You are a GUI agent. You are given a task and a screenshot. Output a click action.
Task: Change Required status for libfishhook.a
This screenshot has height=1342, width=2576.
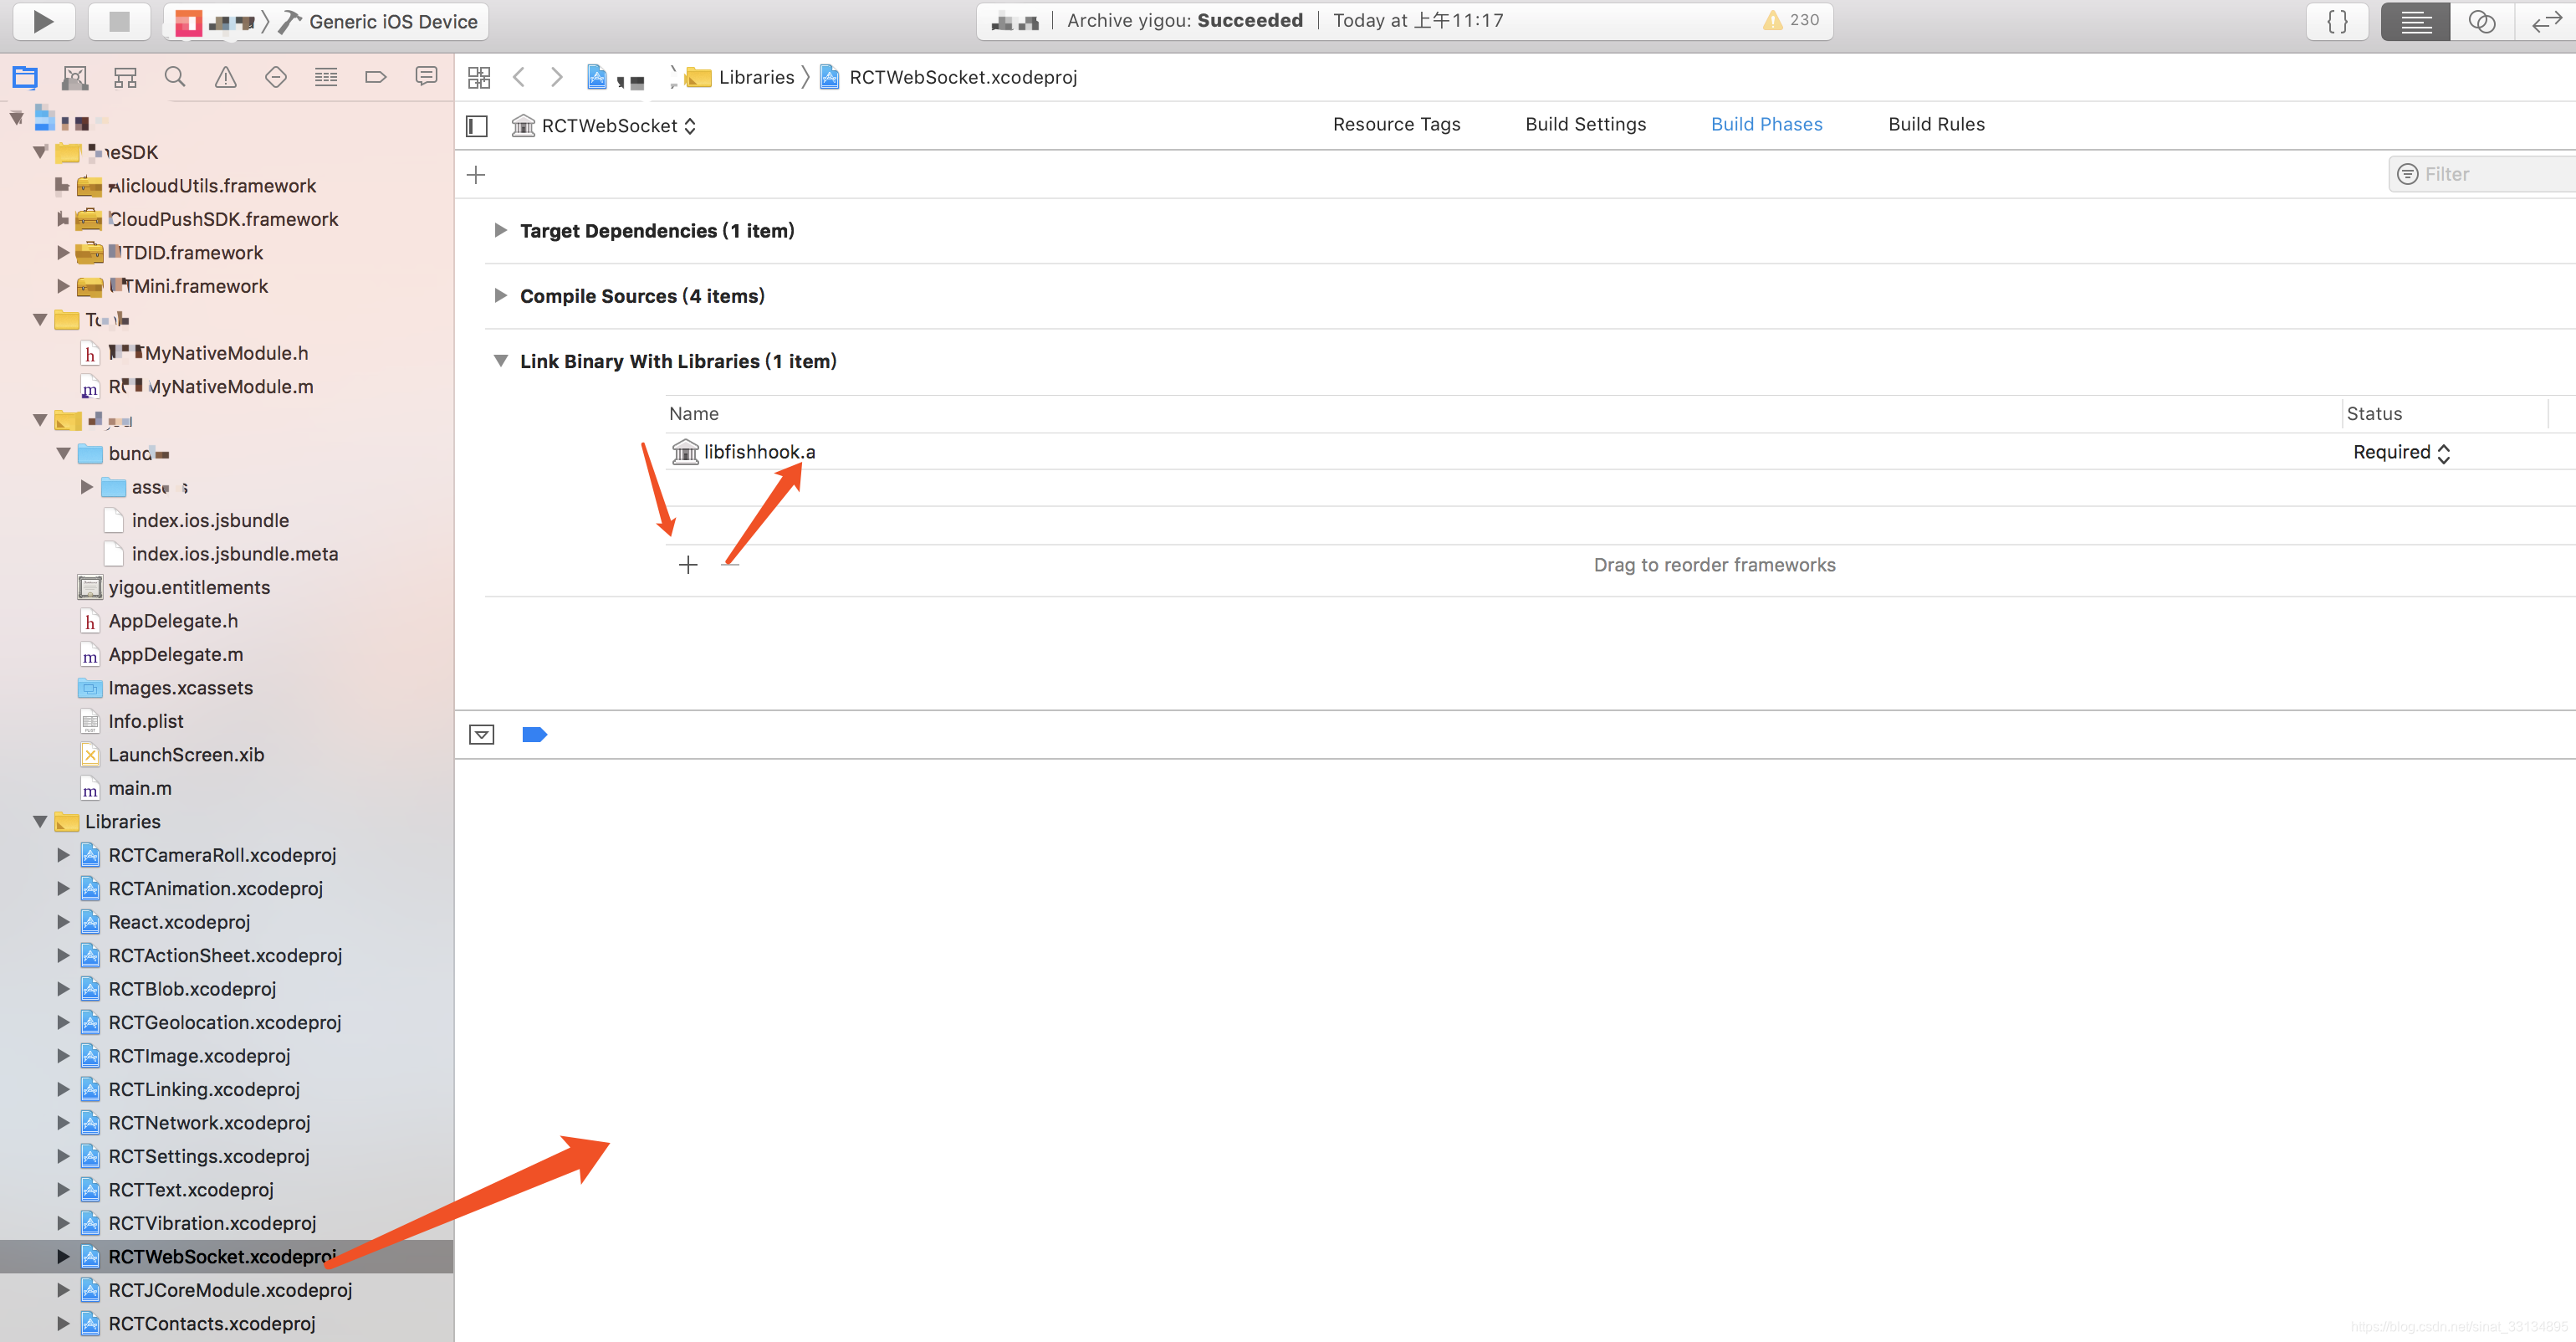coord(2401,453)
